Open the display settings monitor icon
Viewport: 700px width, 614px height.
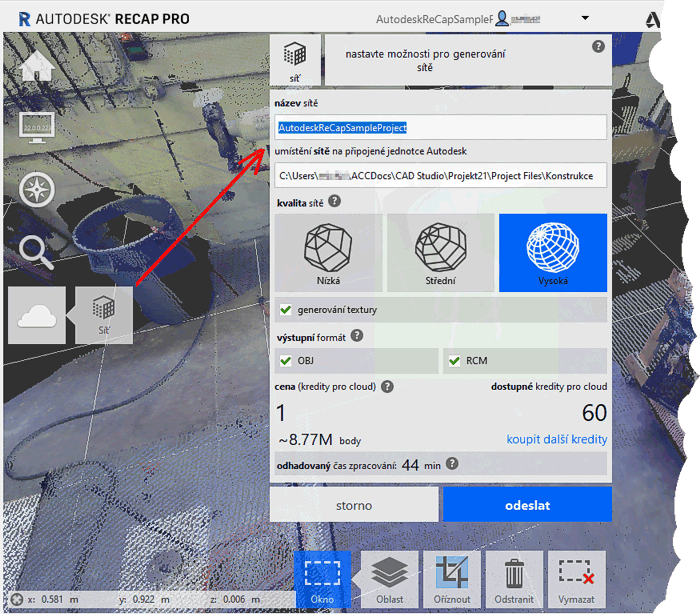(x=37, y=128)
